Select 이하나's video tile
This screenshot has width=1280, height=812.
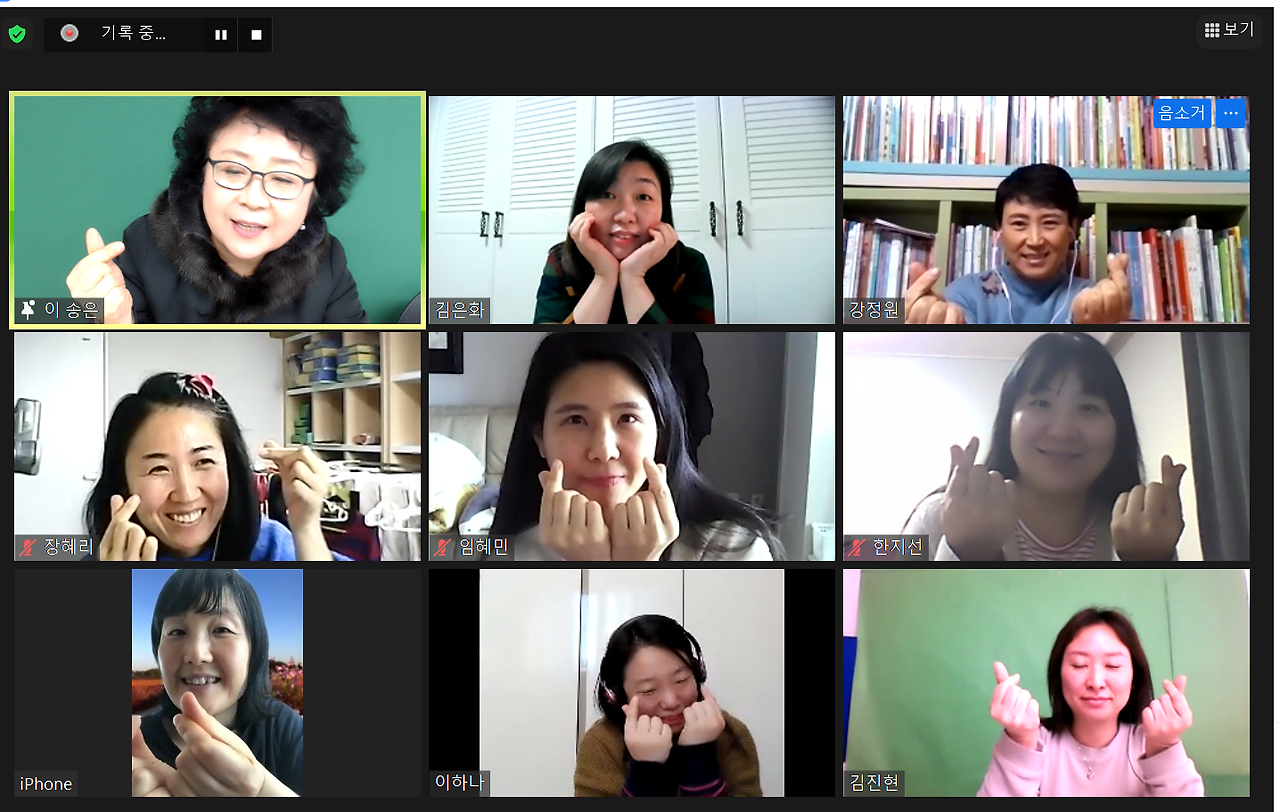632,683
